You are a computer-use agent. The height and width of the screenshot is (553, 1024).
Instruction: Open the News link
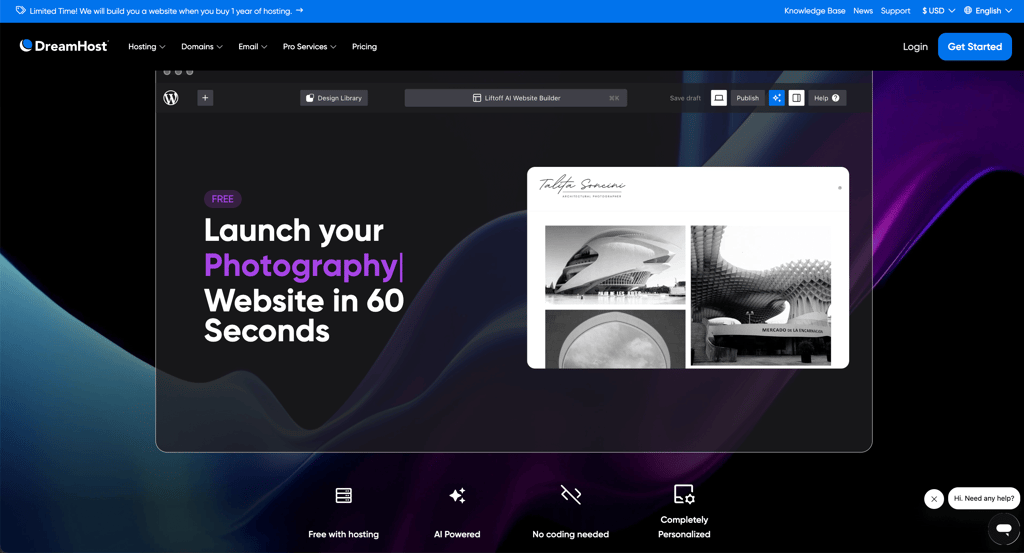pyautogui.click(x=863, y=10)
